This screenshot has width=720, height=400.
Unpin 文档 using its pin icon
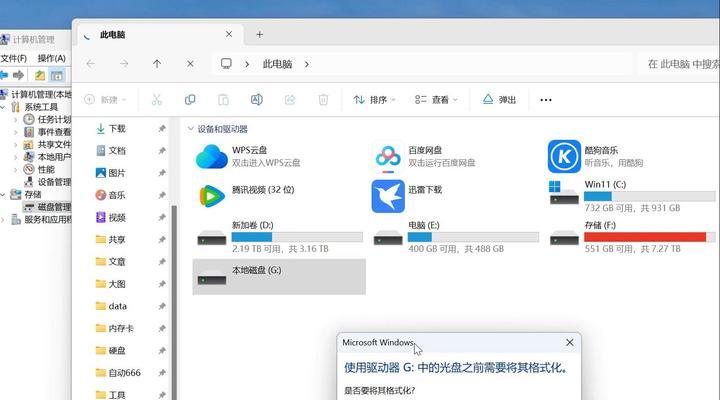(x=162, y=151)
